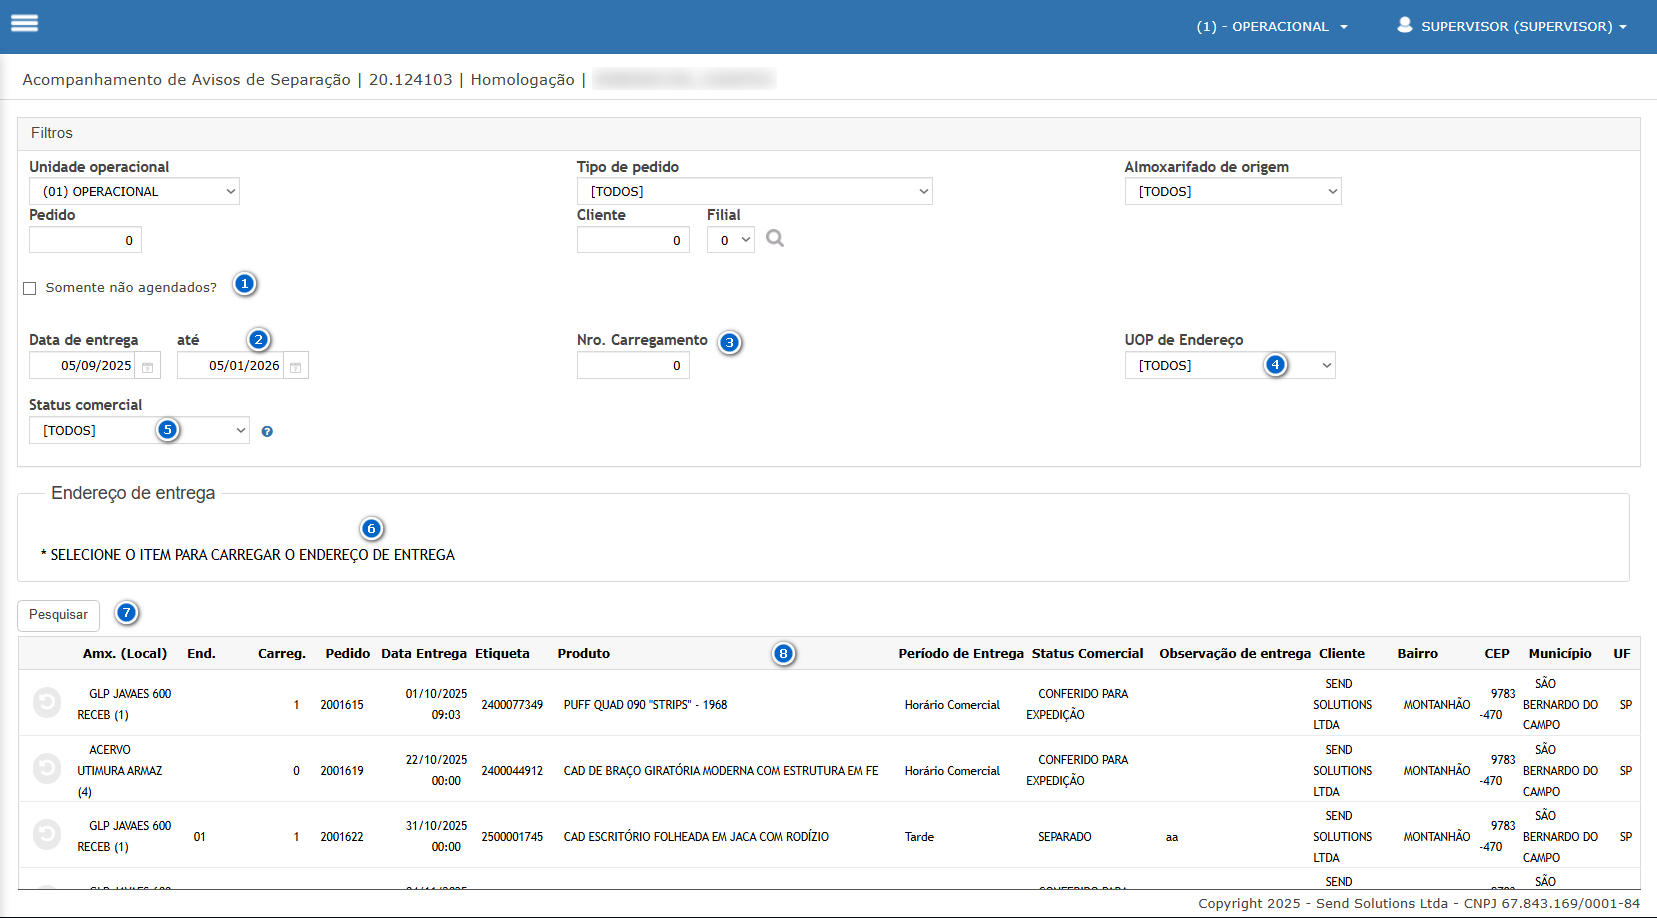Open the Tipo de pedido dropdown
This screenshot has width=1657, height=918.
[754, 192]
